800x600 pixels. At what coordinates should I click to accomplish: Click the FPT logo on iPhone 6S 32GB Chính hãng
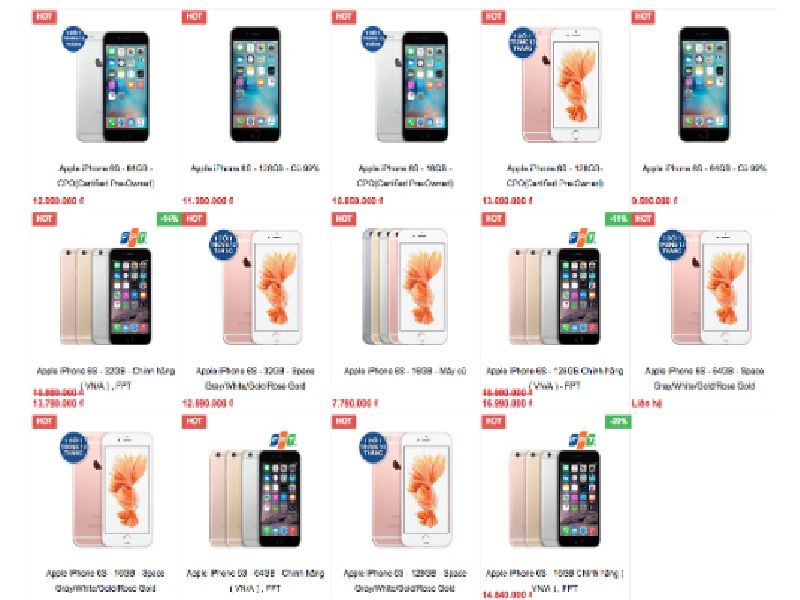pyautogui.click(x=134, y=237)
